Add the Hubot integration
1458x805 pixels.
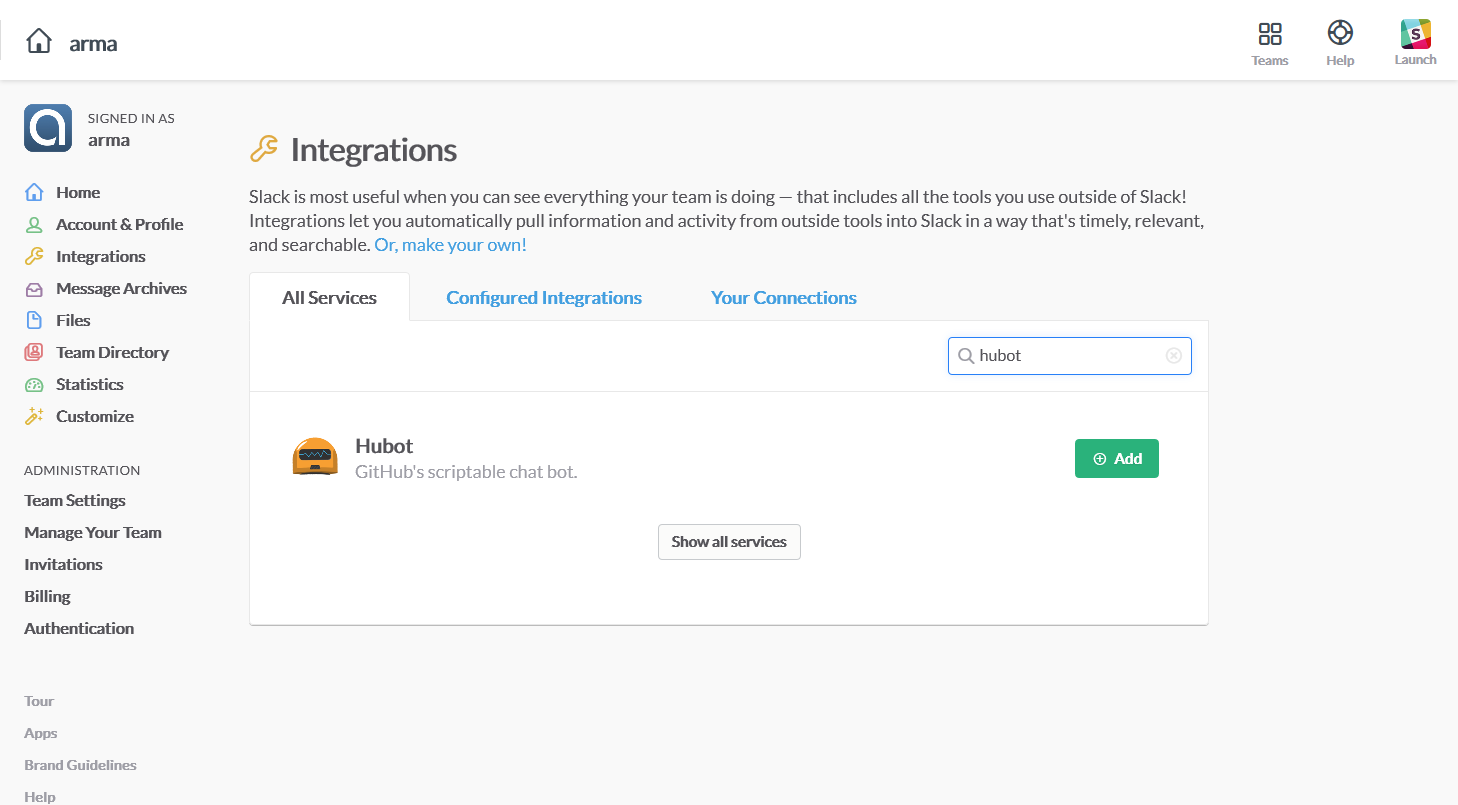pyautogui.click(x=1117, y=458)
